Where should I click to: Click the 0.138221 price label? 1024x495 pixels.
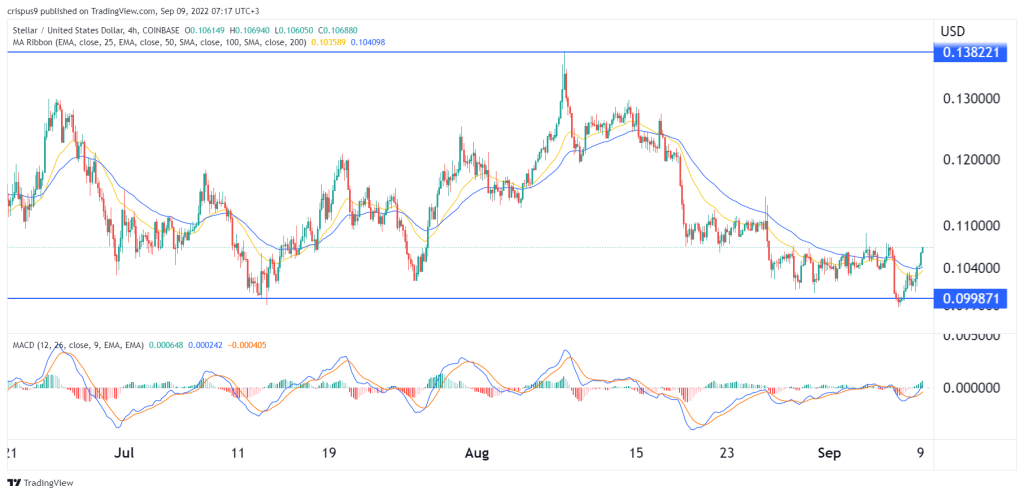pos(972,54)
